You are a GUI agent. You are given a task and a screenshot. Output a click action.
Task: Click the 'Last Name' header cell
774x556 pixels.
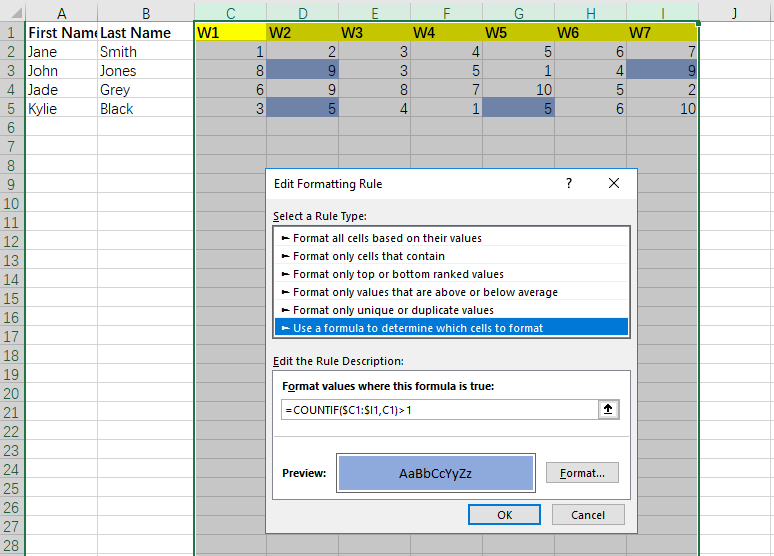[x=146, y=33]
